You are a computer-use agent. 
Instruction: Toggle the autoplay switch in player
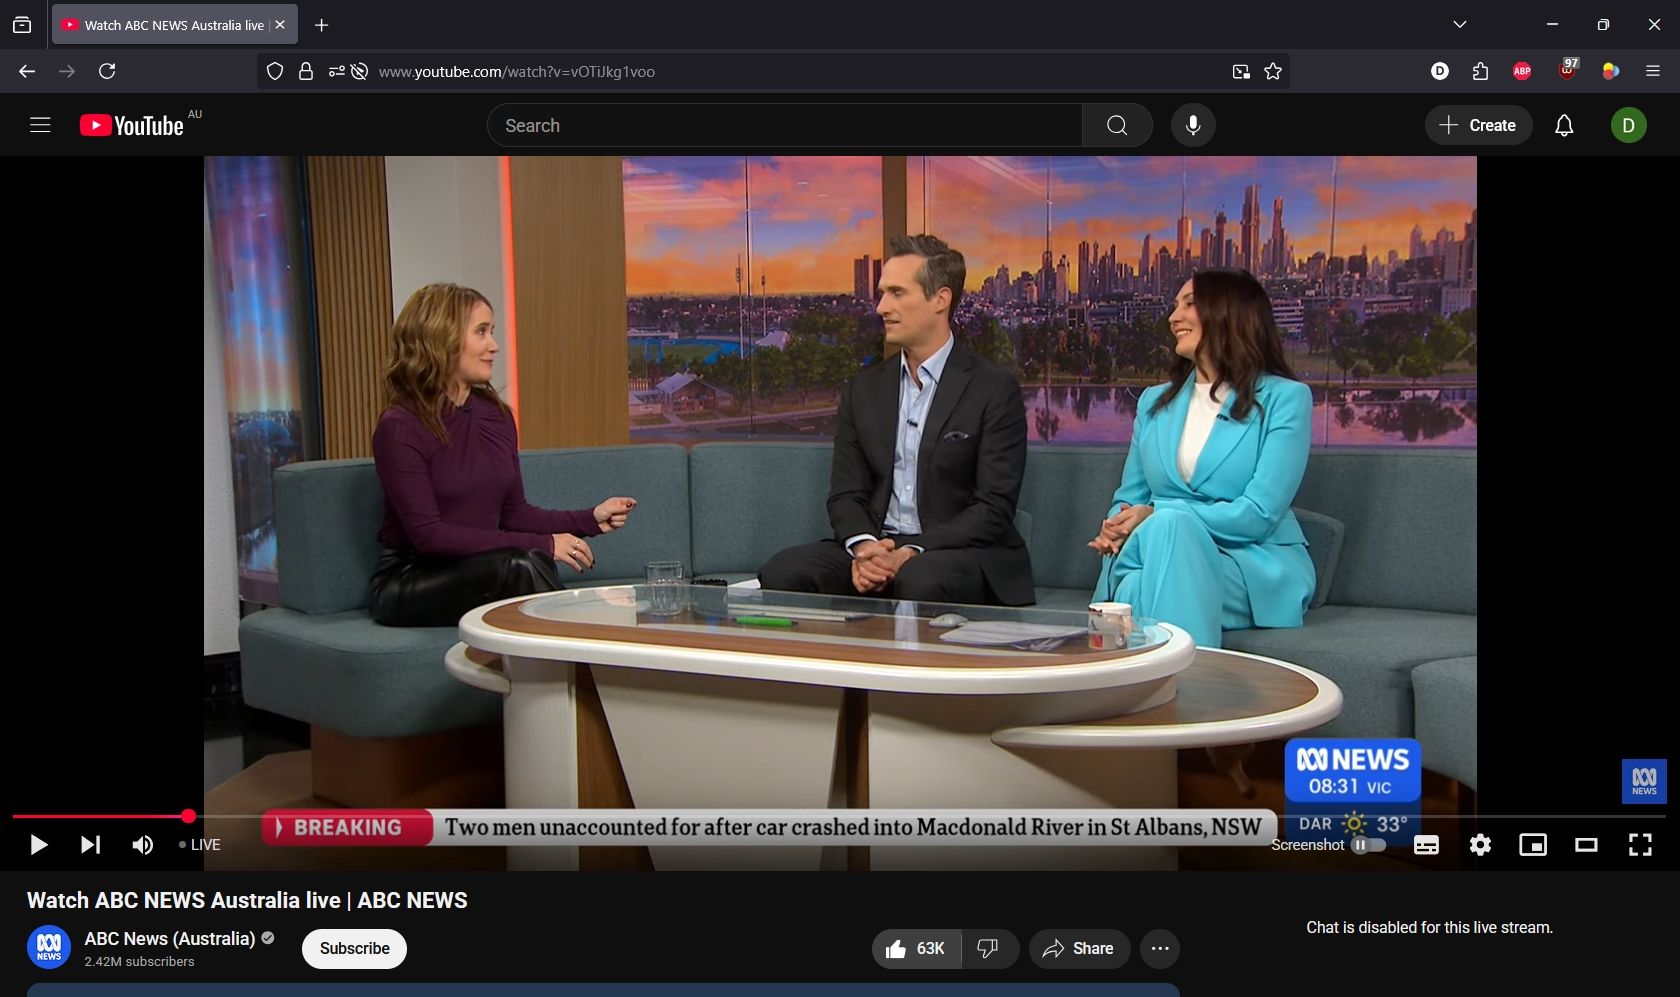point(1368,845)
